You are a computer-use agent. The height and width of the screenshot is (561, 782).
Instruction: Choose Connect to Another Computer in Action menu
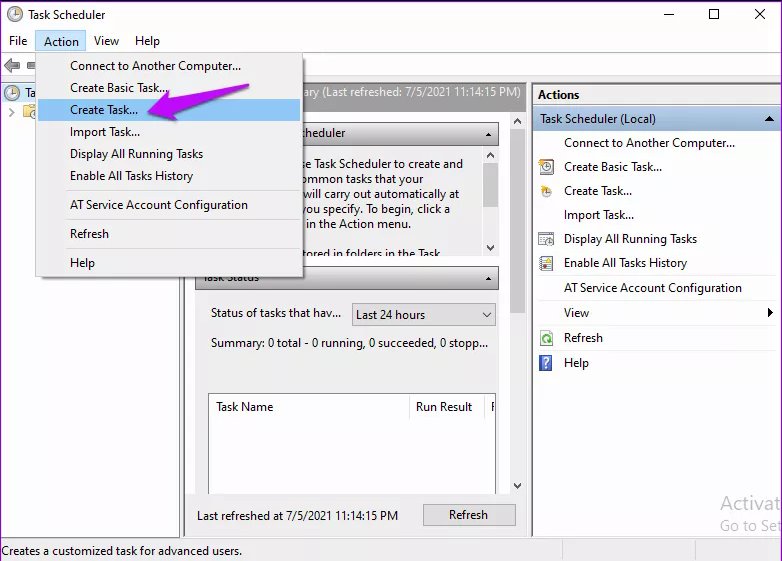[169, 66]
